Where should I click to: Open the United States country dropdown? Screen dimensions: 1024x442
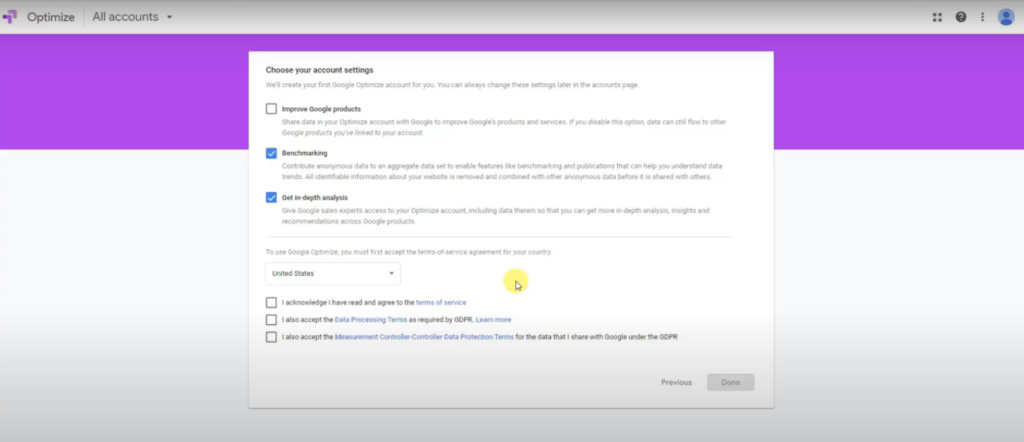333,274
